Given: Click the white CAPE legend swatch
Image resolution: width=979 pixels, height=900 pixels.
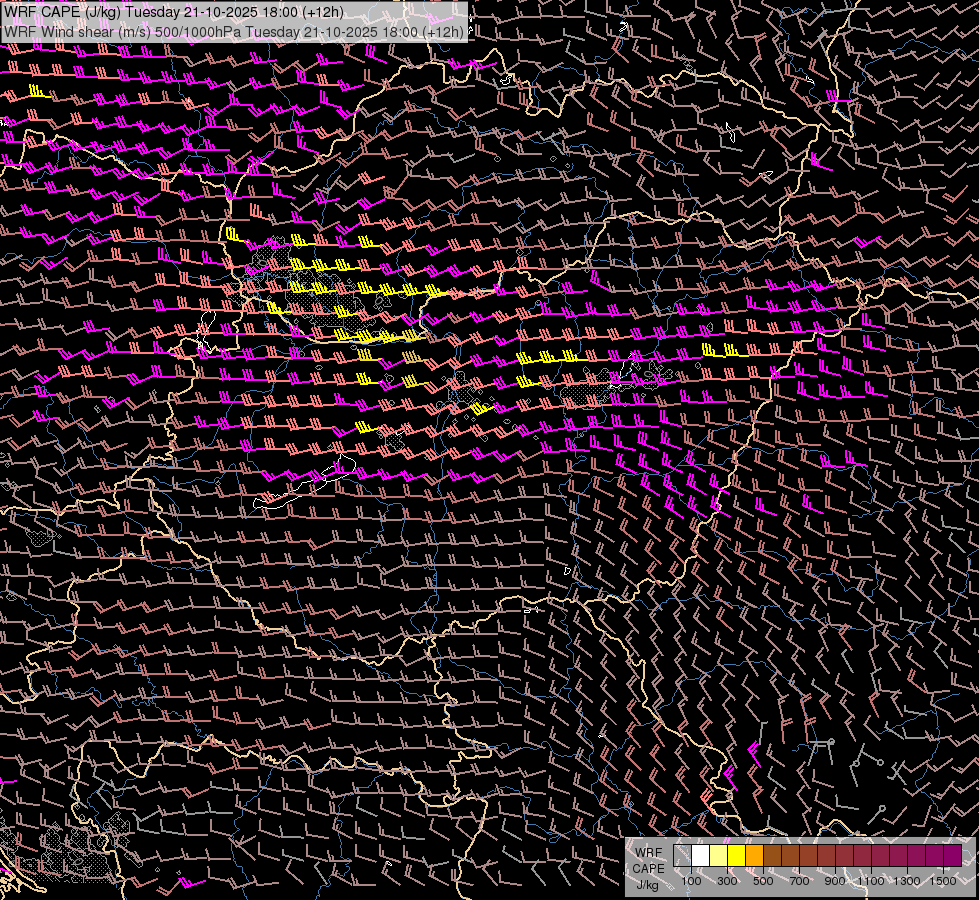Looking at the screenshot, I should [x=701, y=856].
